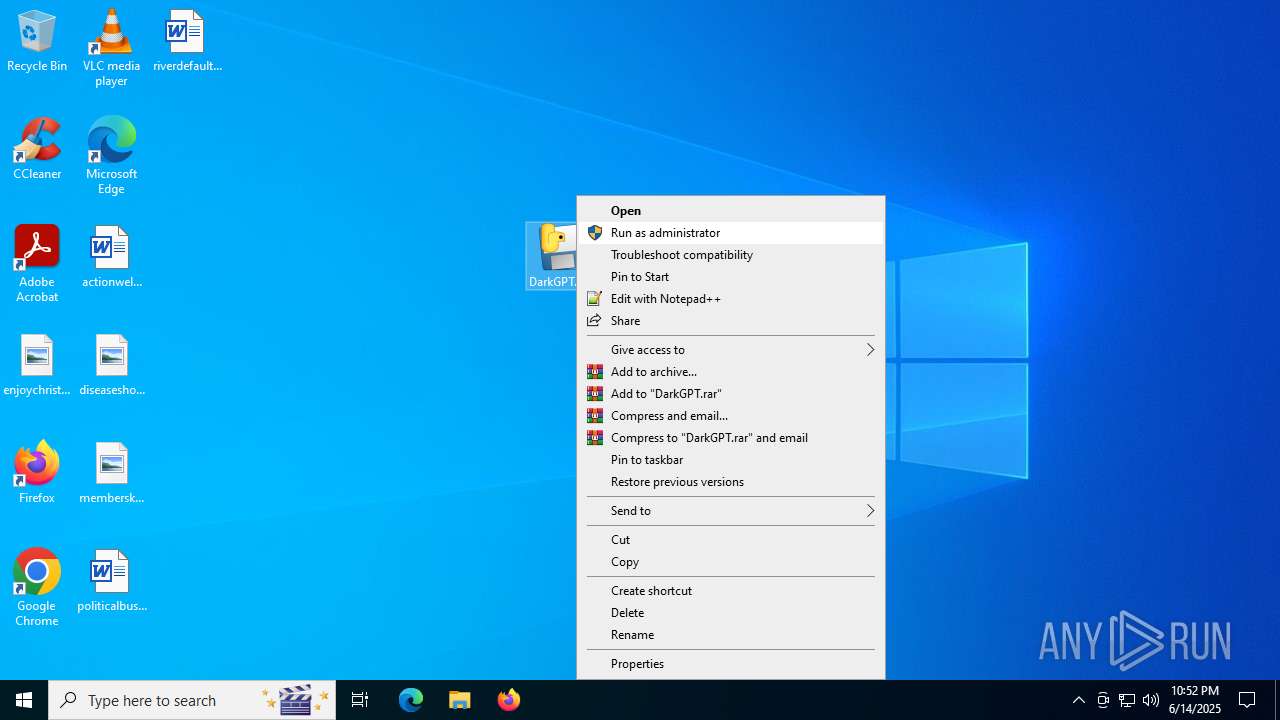This screenshot has height=720, width=1280.
Task: Open Task View in taskbar
Action: pos(360,700)
